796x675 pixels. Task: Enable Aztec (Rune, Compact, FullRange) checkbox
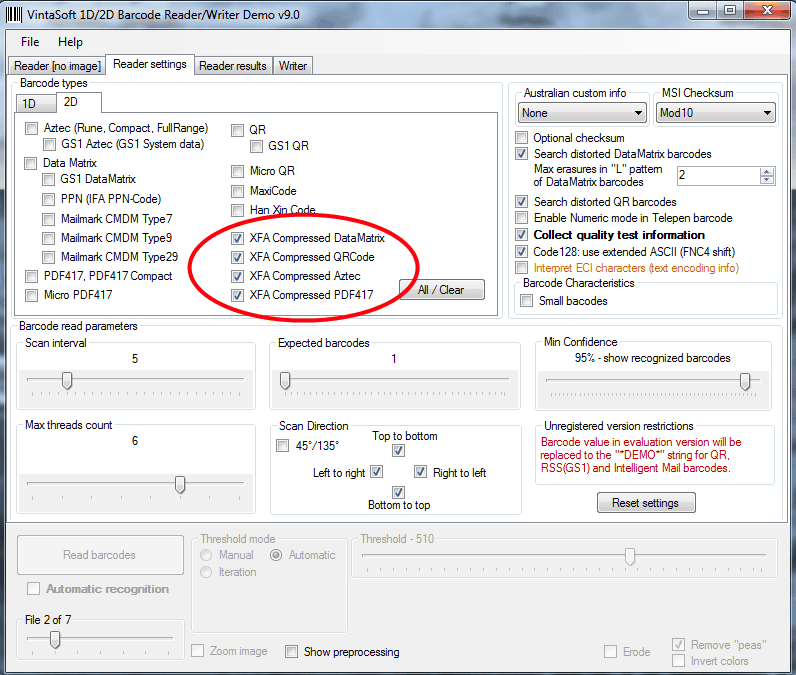(x=31, y=128)
